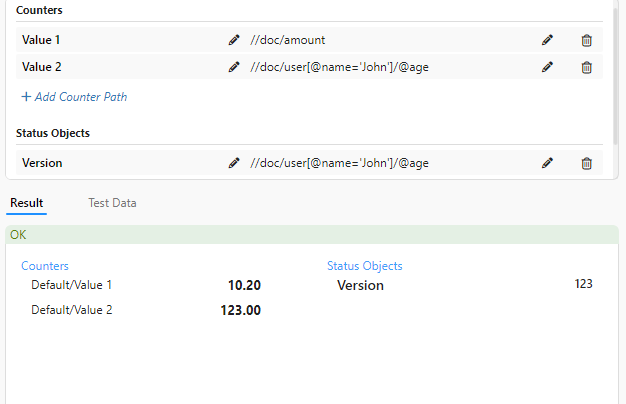Image resolution: width=626 pixels, height=404 pixels.
Task: Click the Status Objects section heading in config
Action: 53,133
